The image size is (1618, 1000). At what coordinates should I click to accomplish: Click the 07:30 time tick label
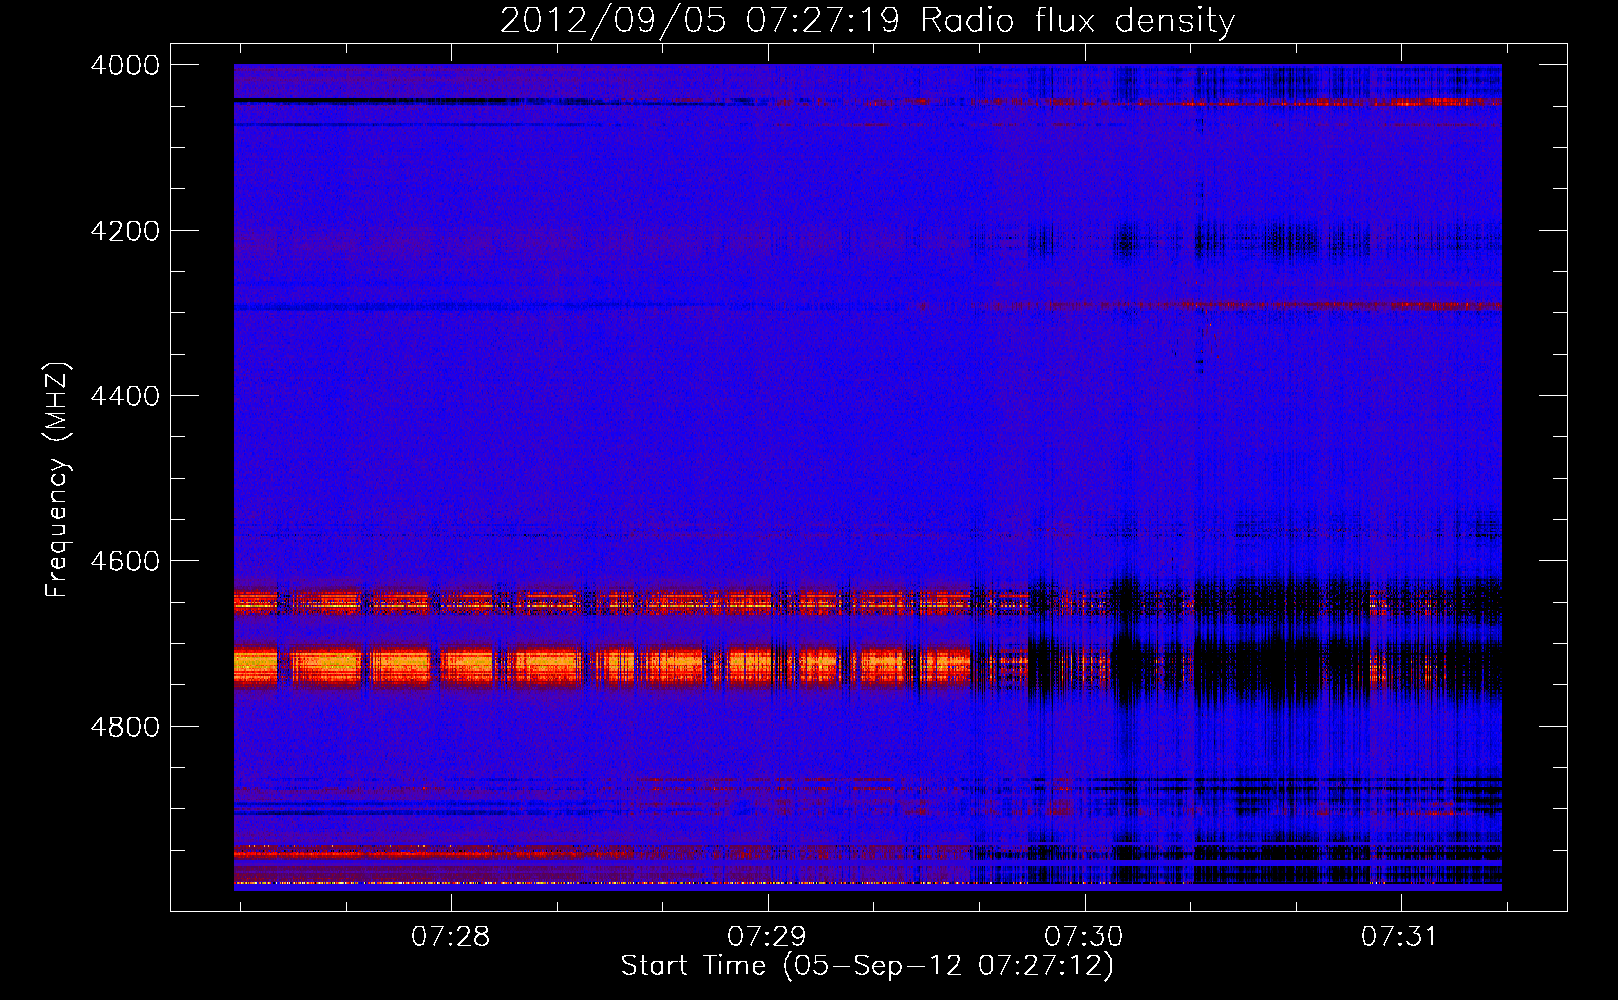[1084, 936]
